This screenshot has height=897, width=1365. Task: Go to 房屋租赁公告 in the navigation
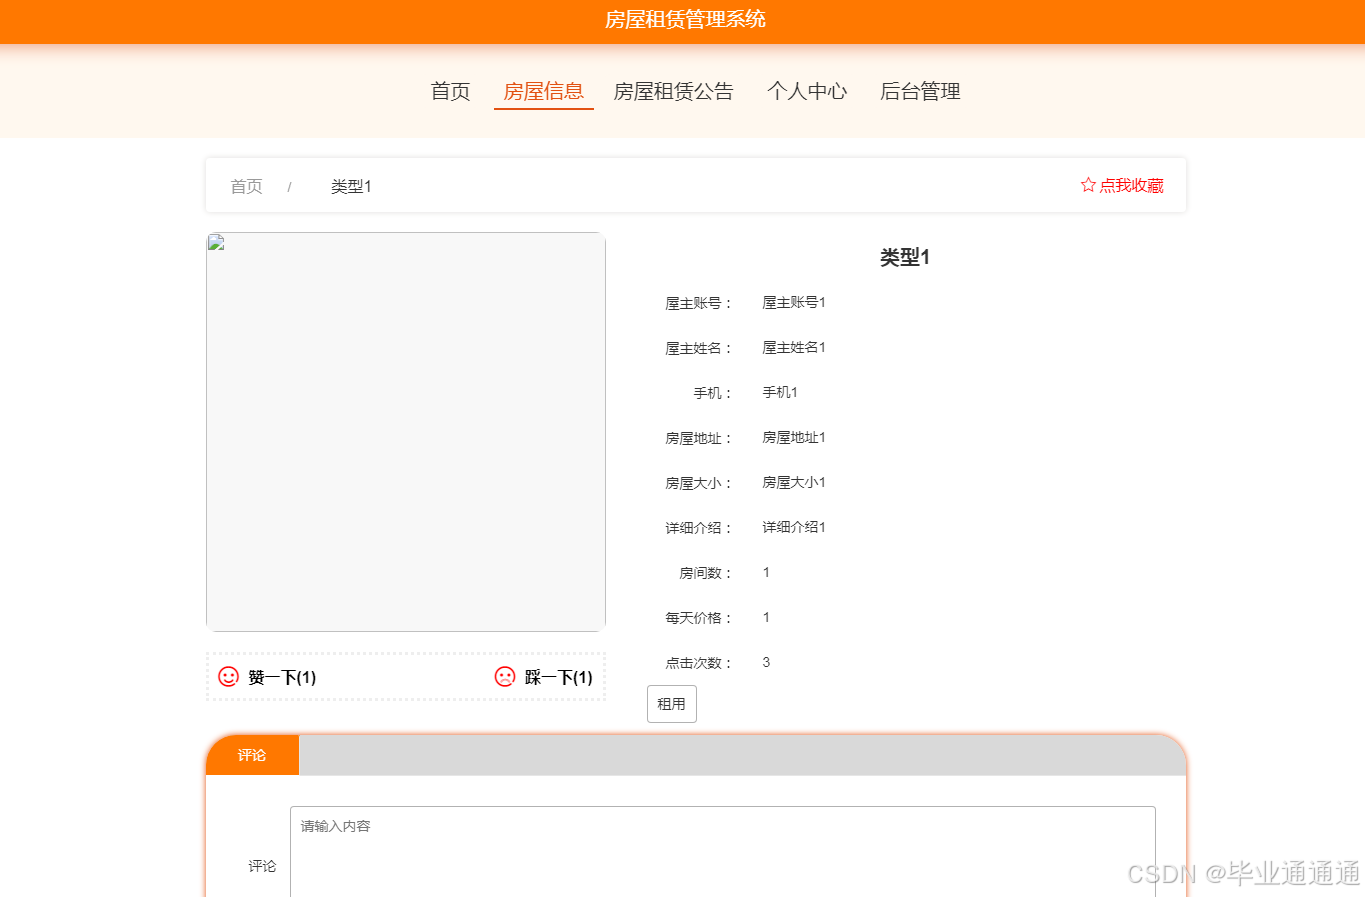673,92
